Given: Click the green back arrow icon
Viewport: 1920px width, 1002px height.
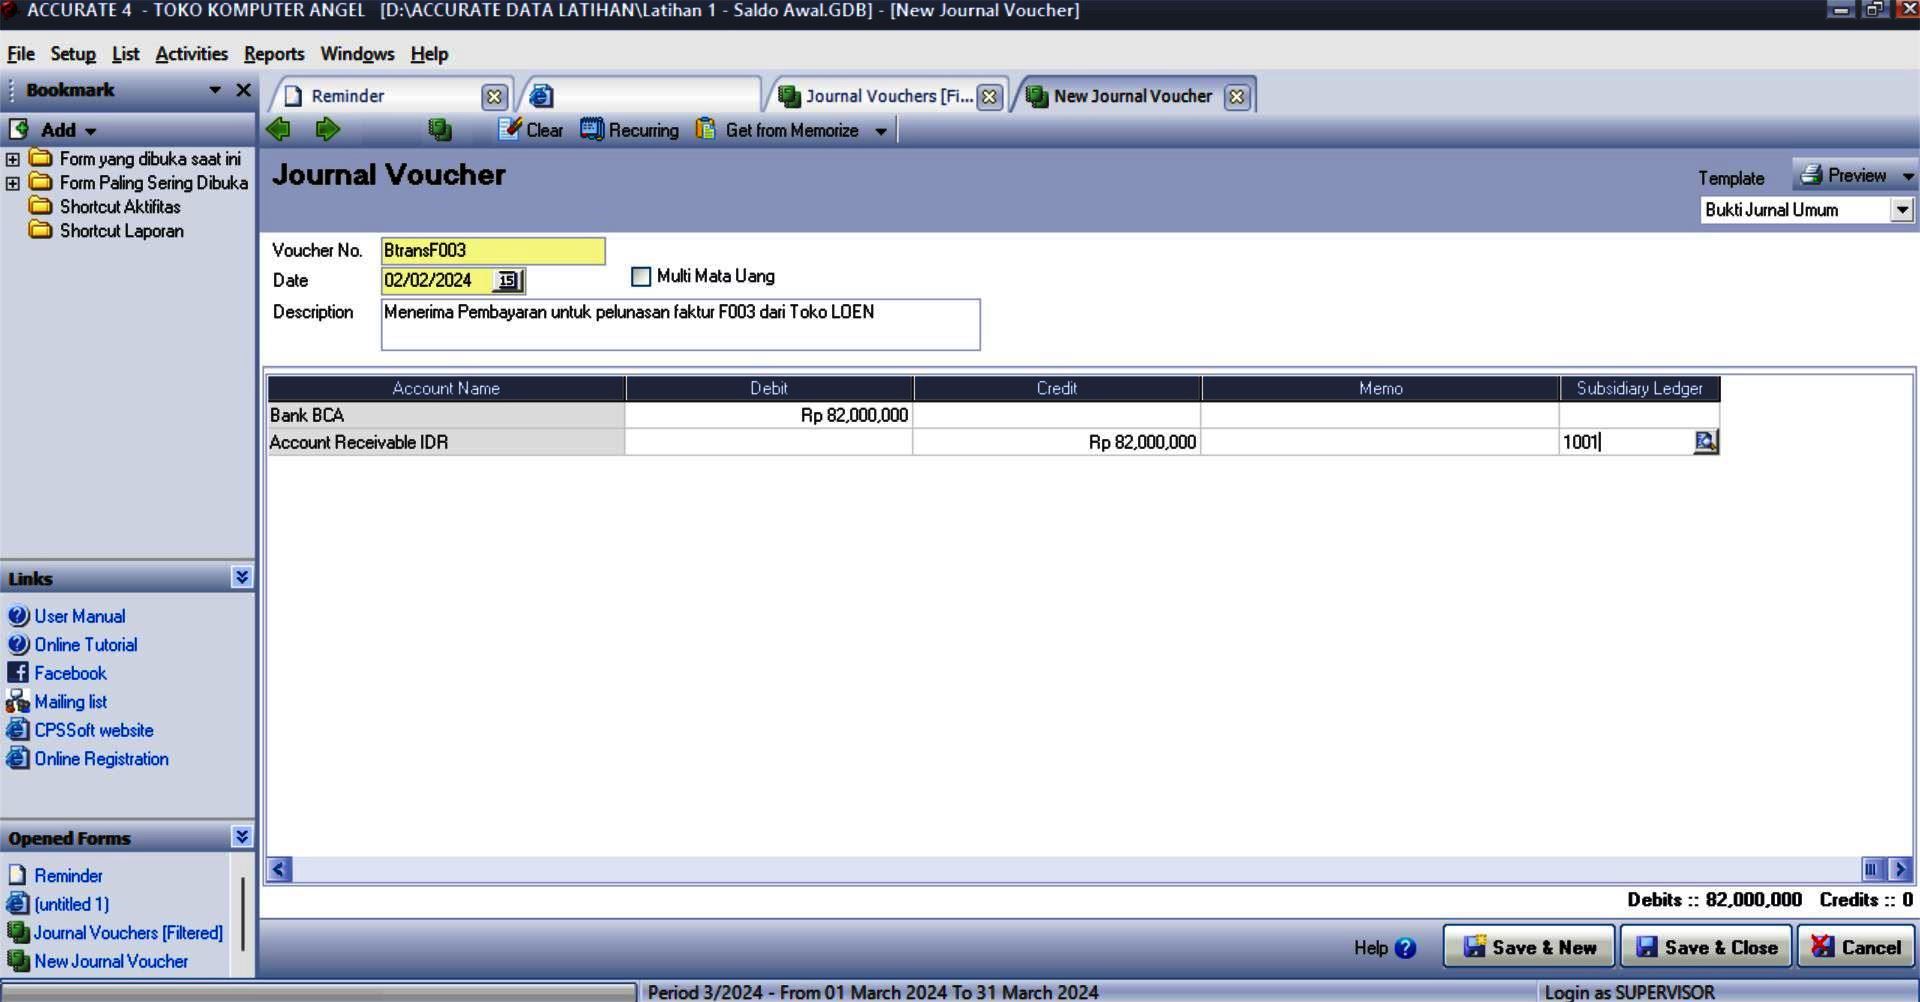Looking at the screenshot, I should pyautogui.click(x=279, y=129).
